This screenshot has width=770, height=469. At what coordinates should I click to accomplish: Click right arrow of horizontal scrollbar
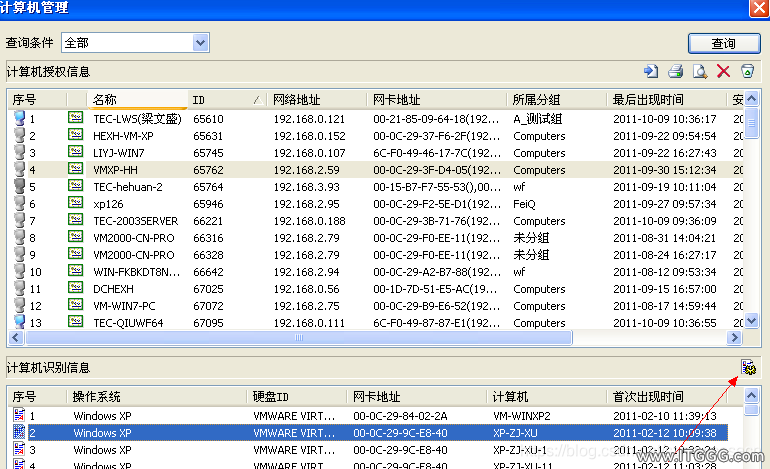coord(735,337)
